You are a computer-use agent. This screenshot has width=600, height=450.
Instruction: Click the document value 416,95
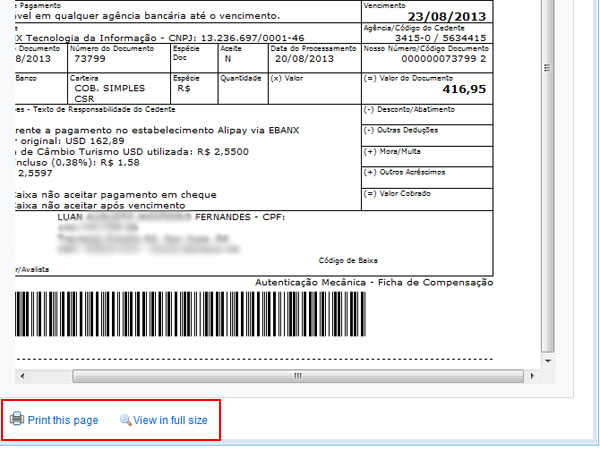(x=464, y=89)
